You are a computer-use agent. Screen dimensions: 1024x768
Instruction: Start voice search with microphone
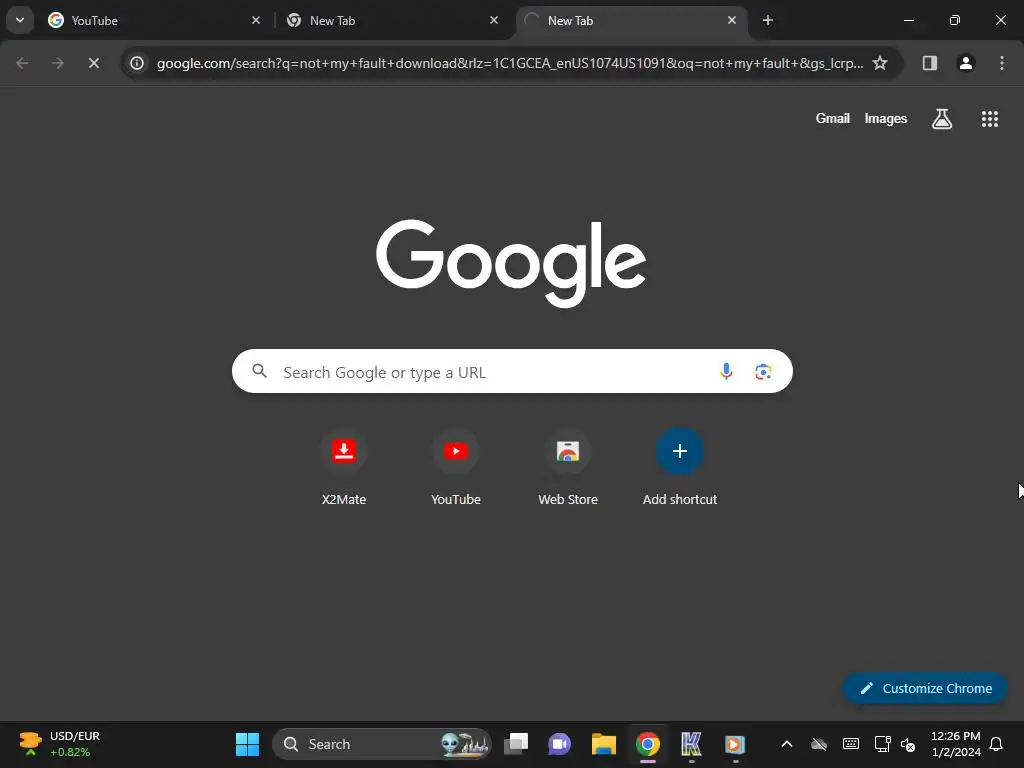click(x=726, y=372)
